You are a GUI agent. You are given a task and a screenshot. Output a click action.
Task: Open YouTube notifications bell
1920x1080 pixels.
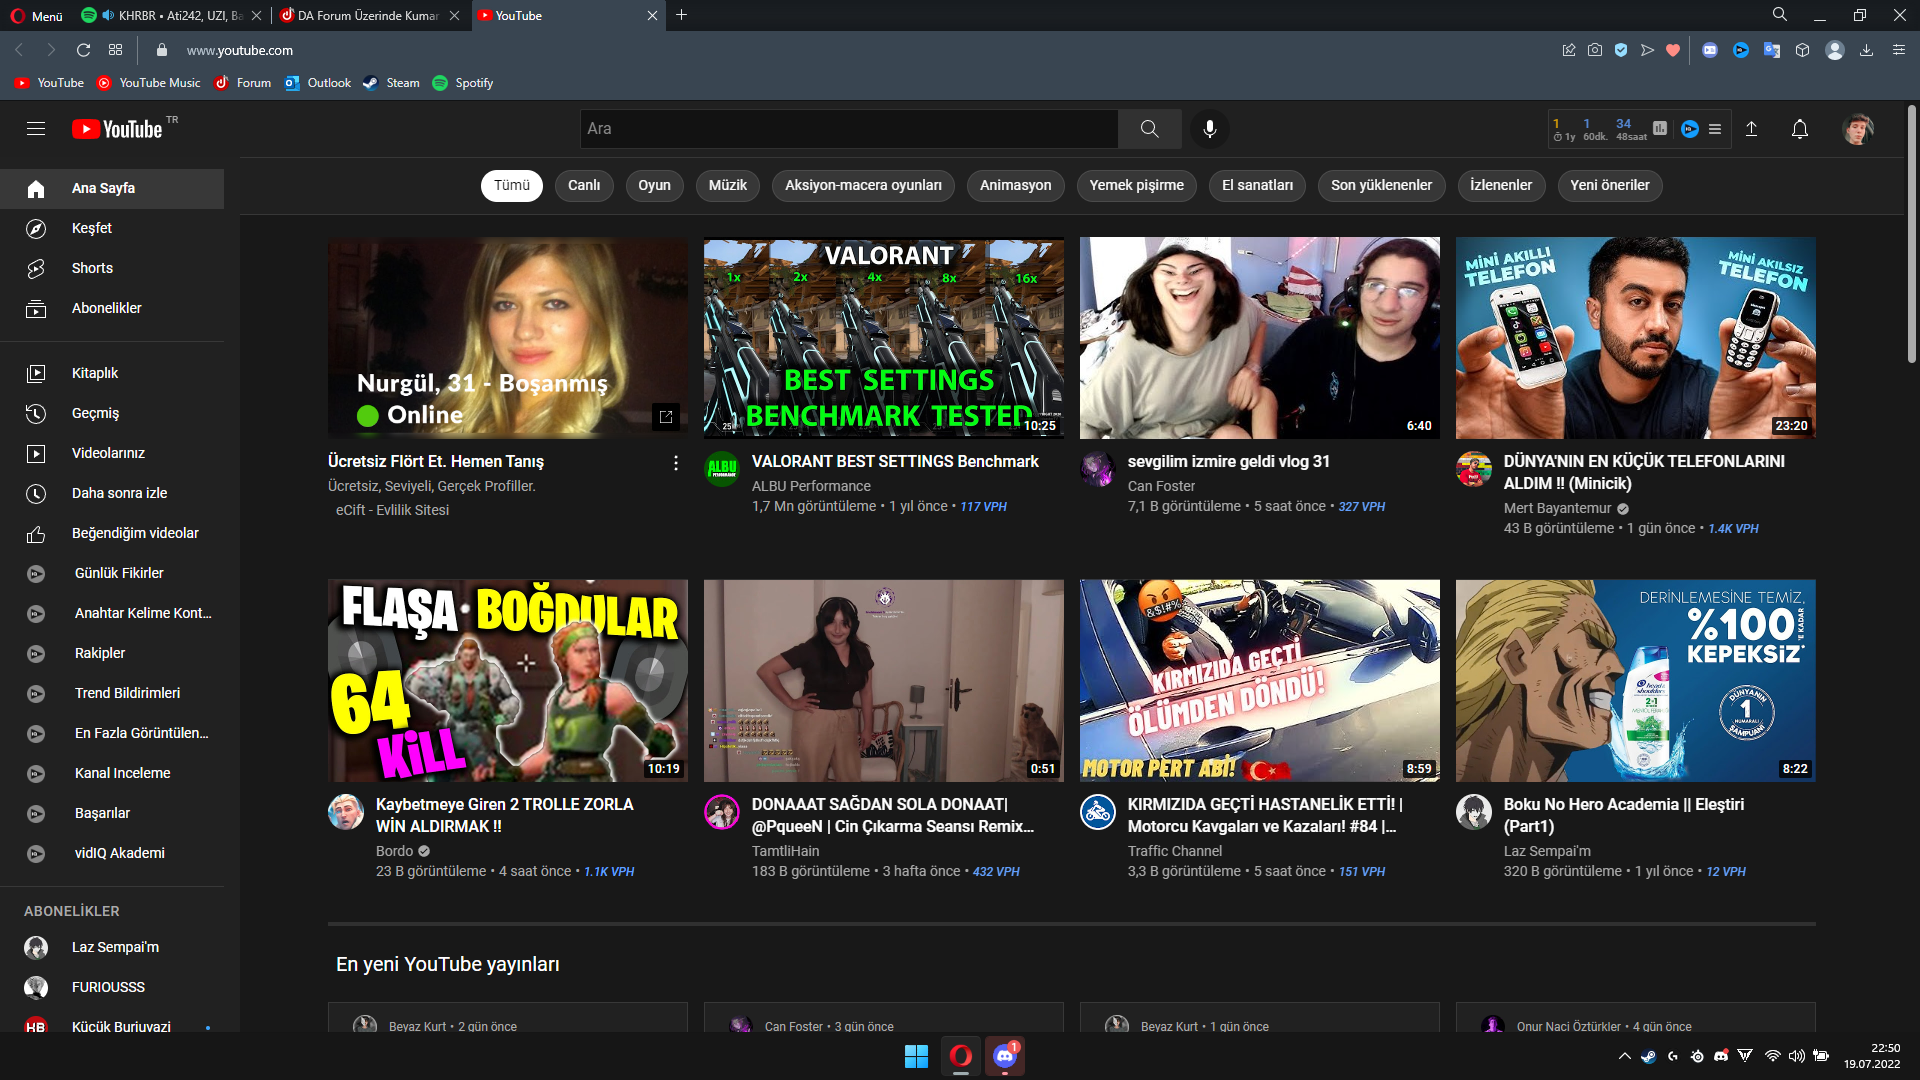coord(1799,129)
